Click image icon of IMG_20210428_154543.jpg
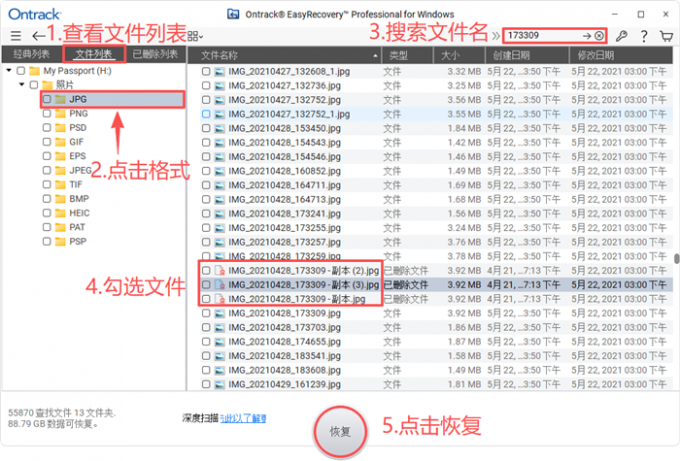Screen dimensions: 680x461 (x=220, y=142)
